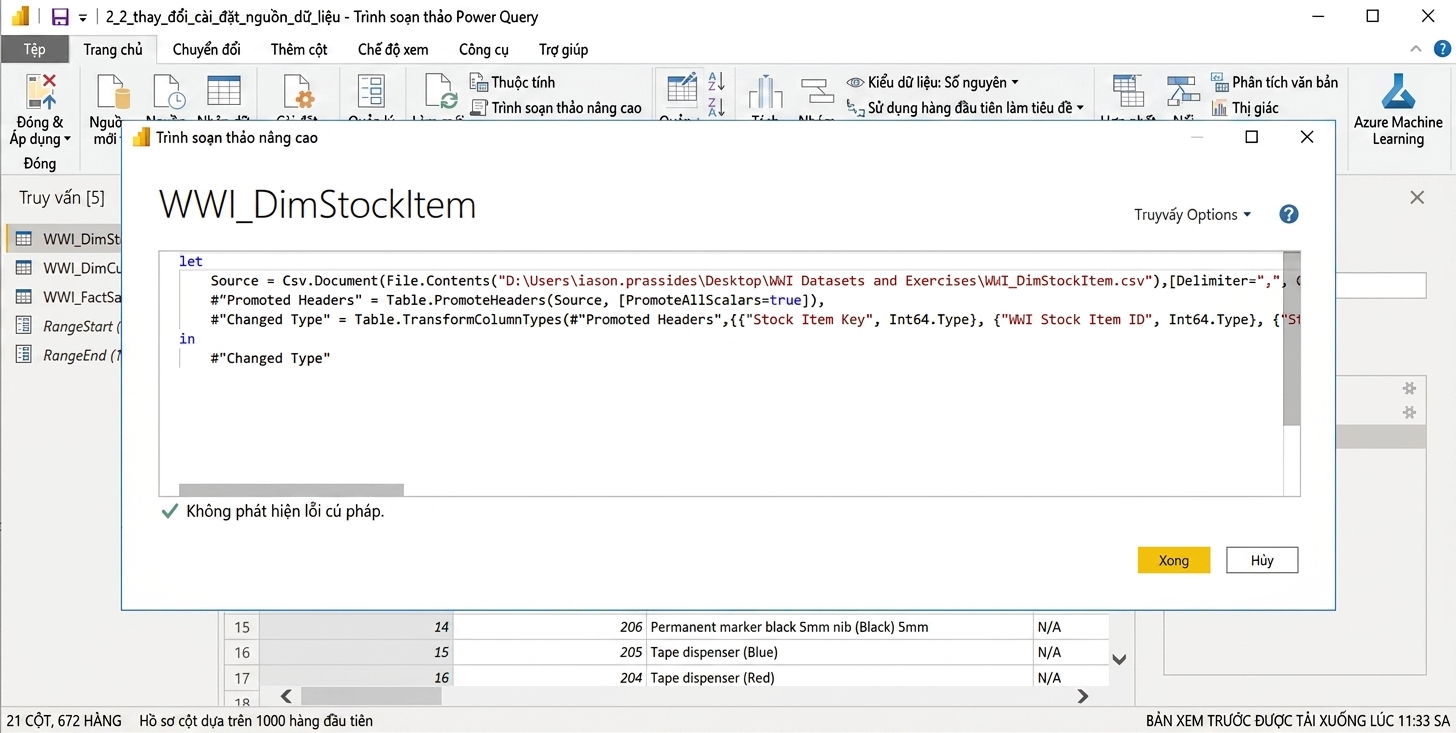Click second gear icon in applied steps
The width and height of the screenshot is (1456, 733).
click(1409, 412)
